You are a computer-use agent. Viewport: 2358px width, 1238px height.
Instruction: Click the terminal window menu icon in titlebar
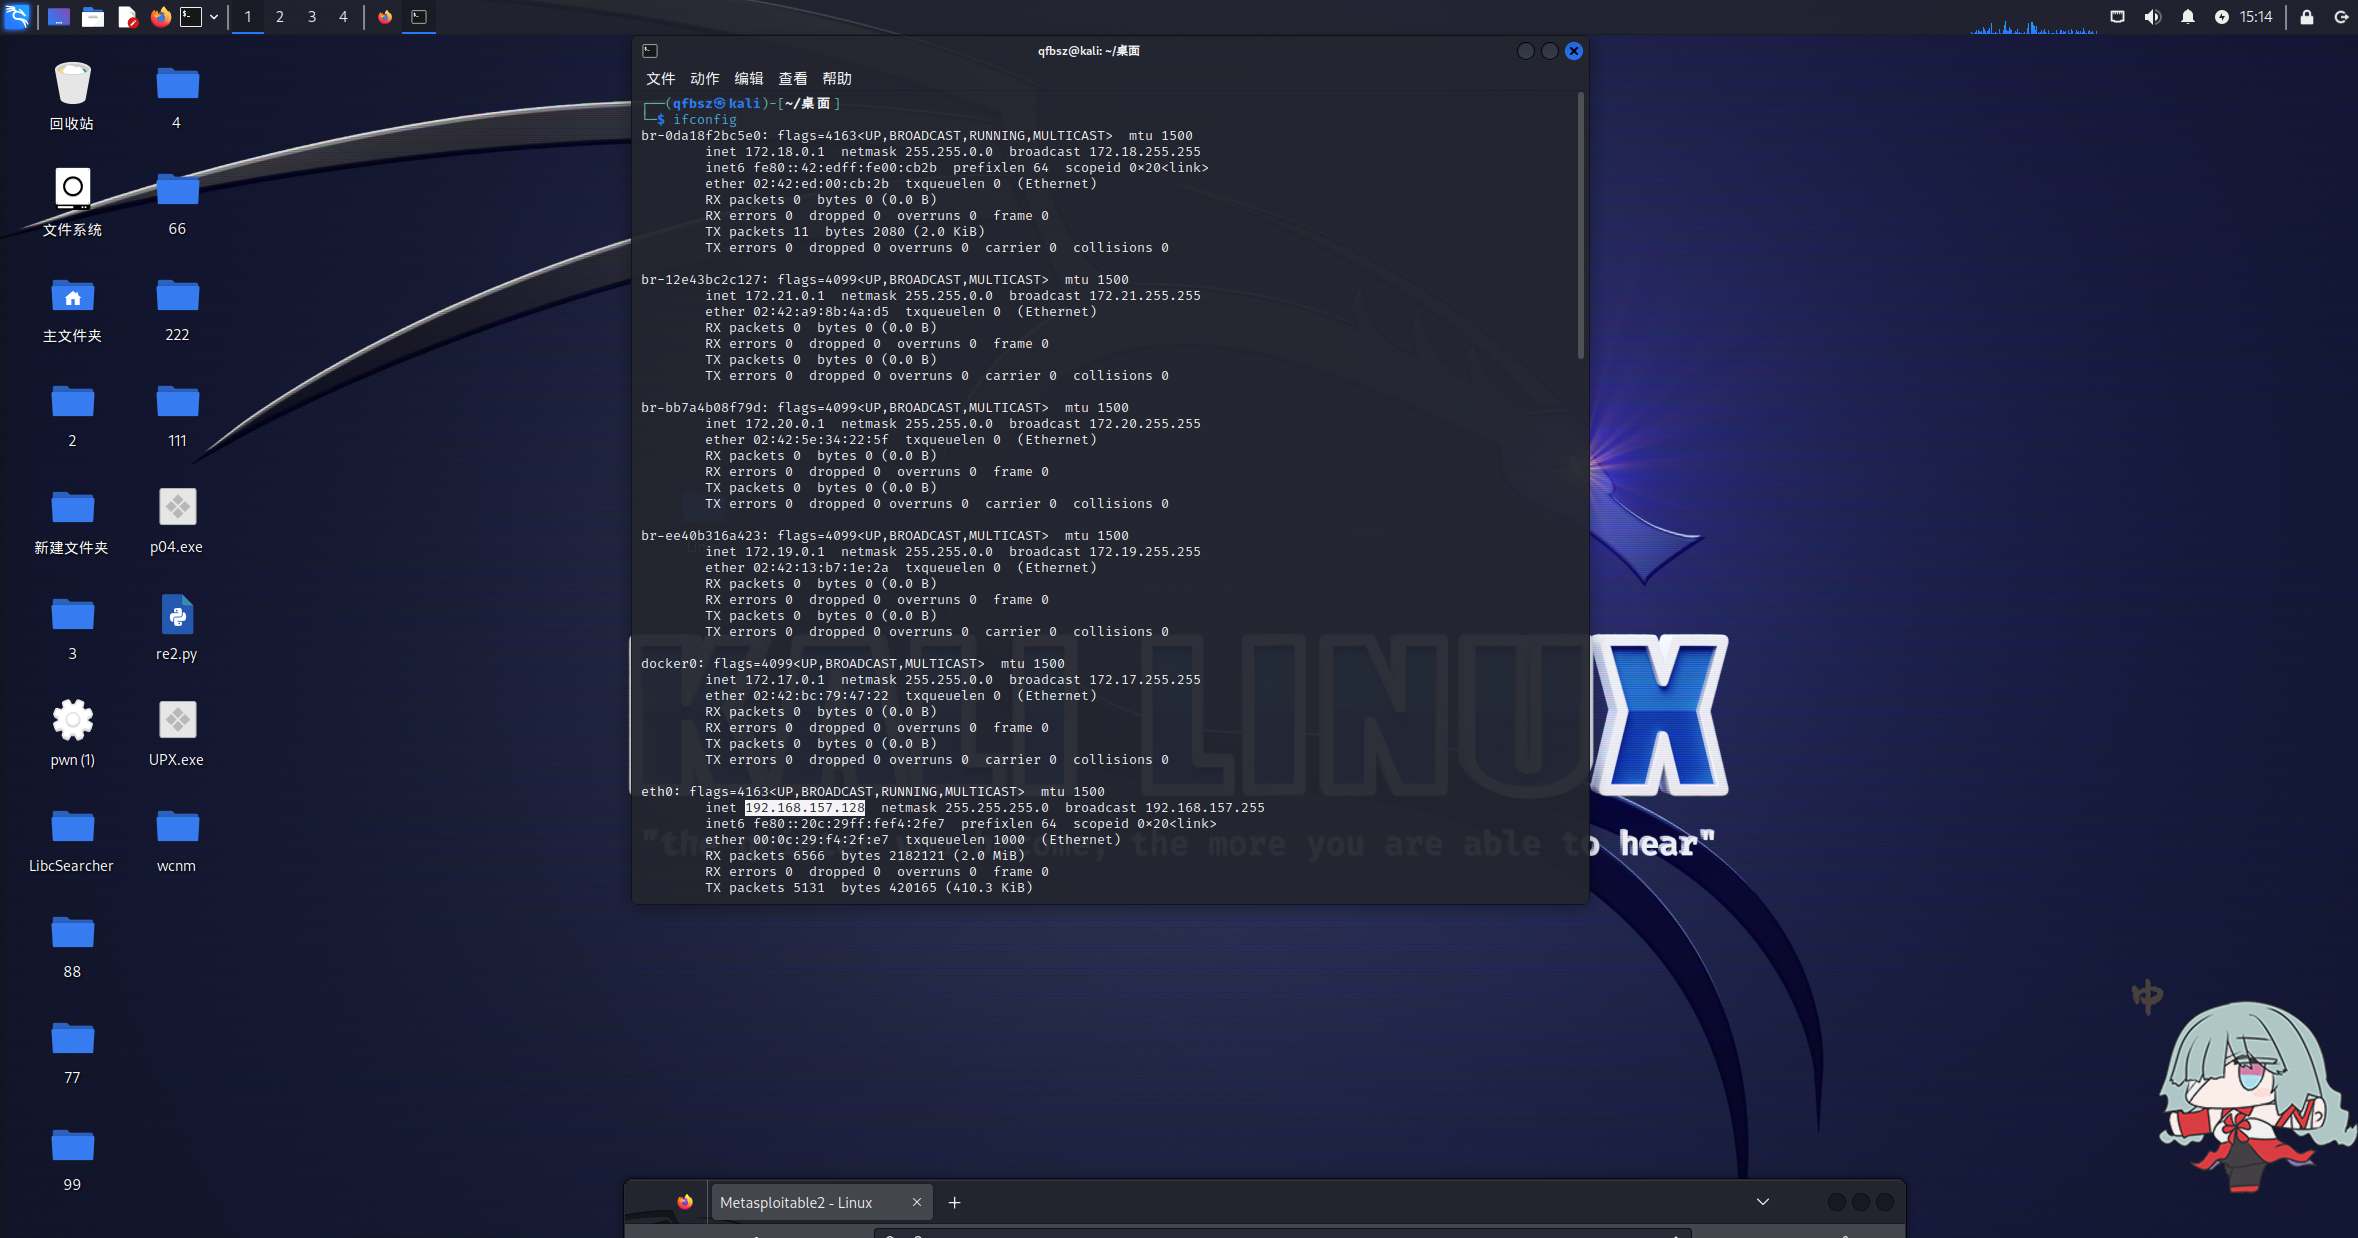coord(650,51)
